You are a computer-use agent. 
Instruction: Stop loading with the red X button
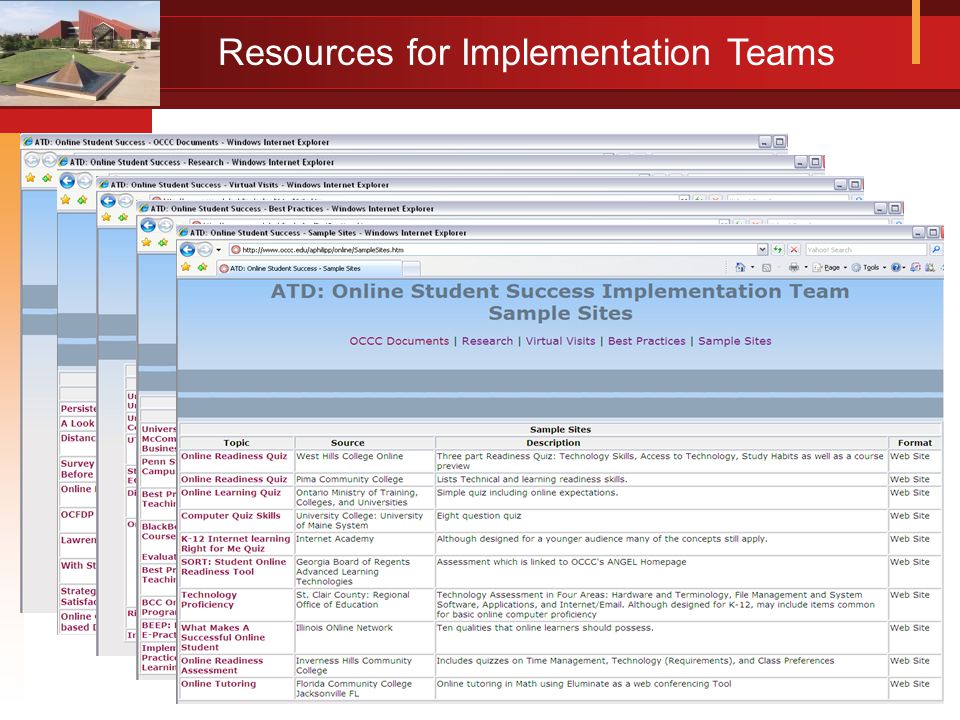793,250
